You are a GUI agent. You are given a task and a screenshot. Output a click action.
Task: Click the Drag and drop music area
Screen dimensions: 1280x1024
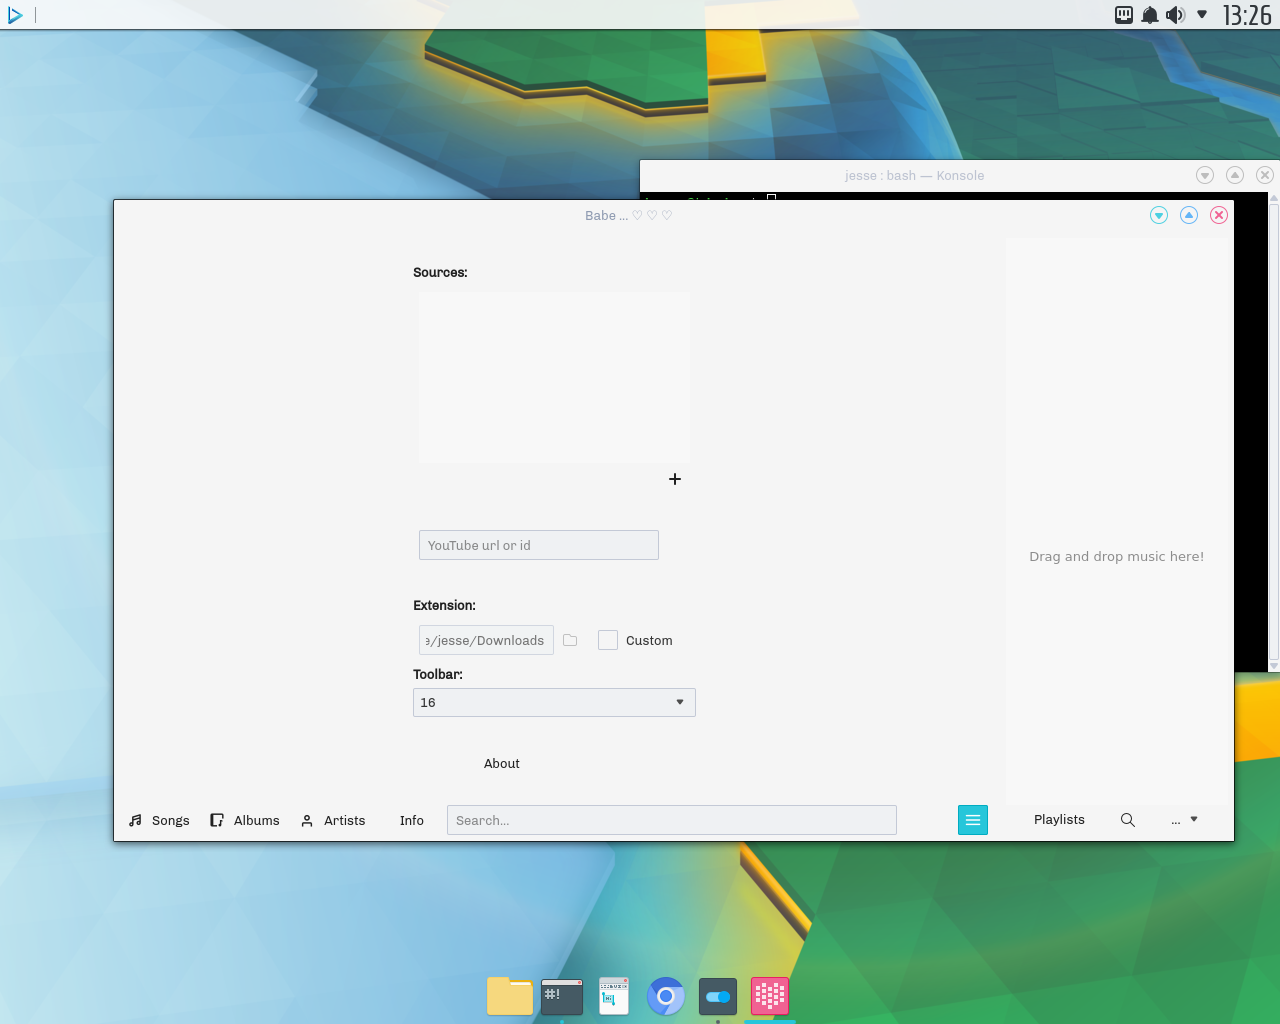[x=1117, y=520]
